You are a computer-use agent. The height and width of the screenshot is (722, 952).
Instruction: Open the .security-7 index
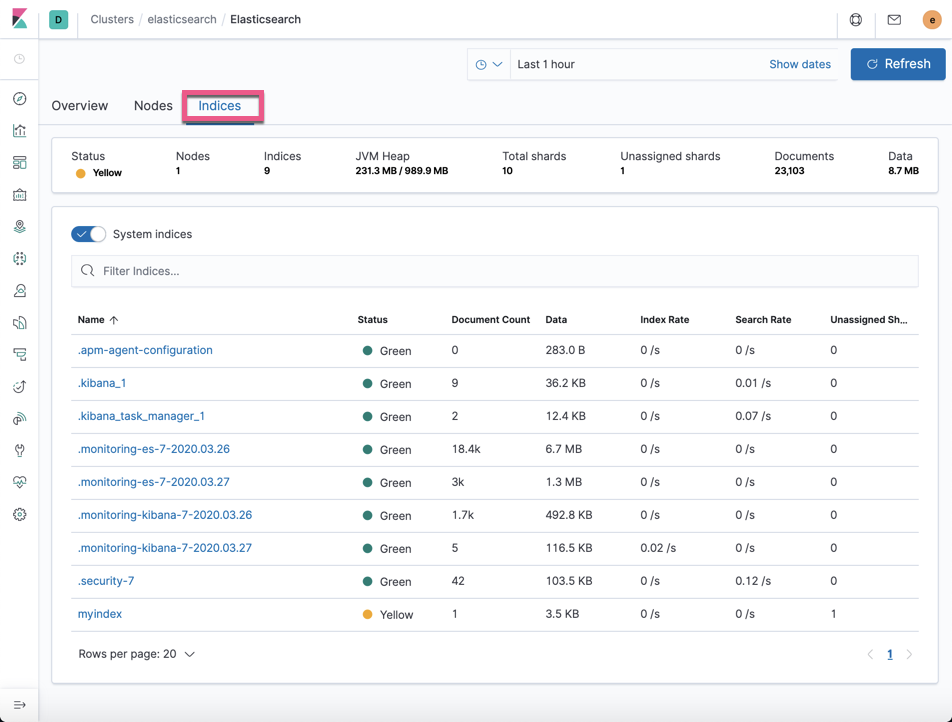coord(106,581)
